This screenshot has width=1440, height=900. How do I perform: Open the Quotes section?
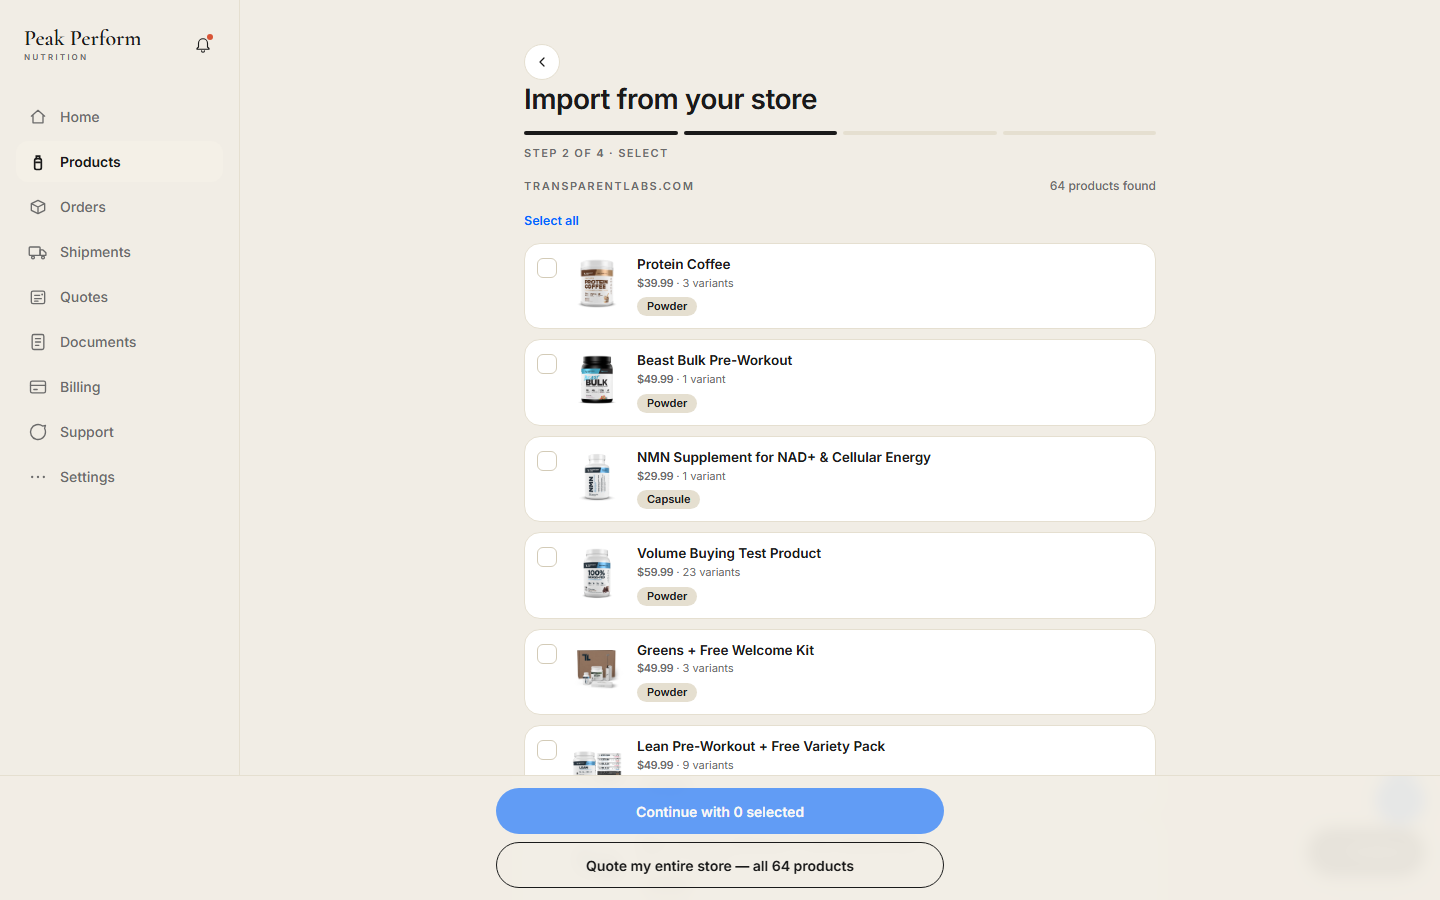pyautogui.click(x=119, y=297)
